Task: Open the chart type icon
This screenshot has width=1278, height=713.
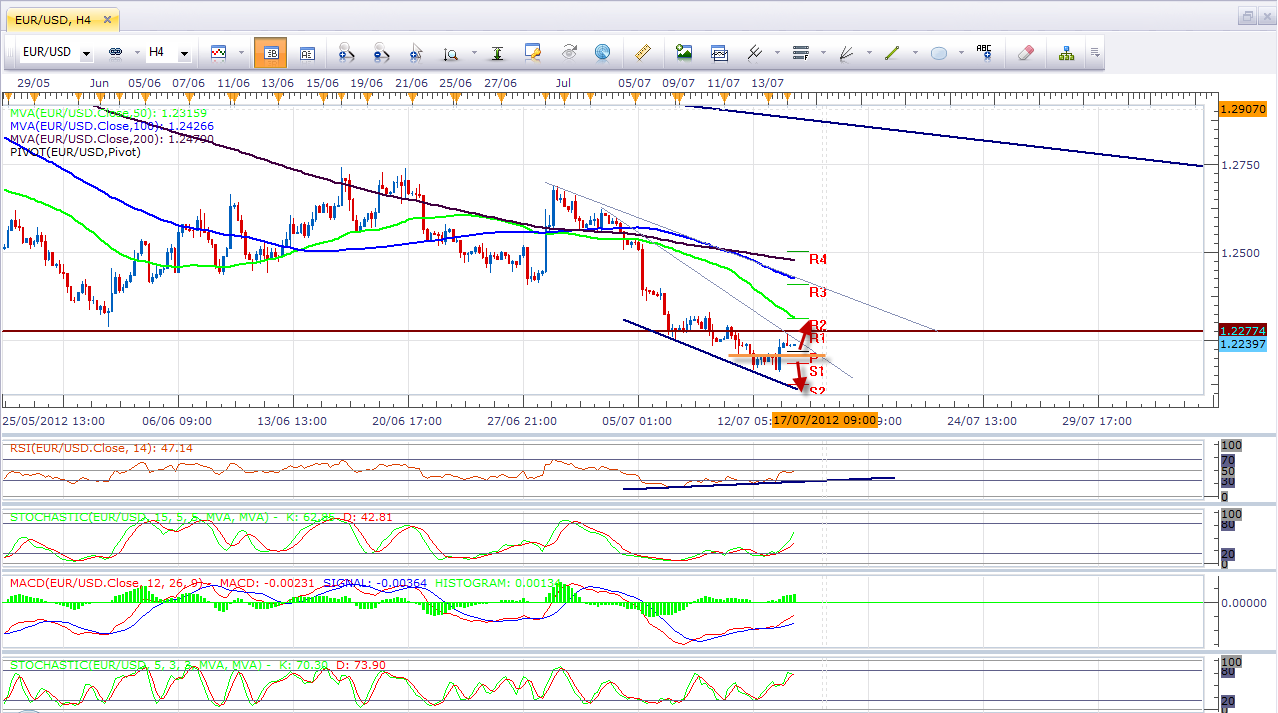Action: [x=219, y=52]
